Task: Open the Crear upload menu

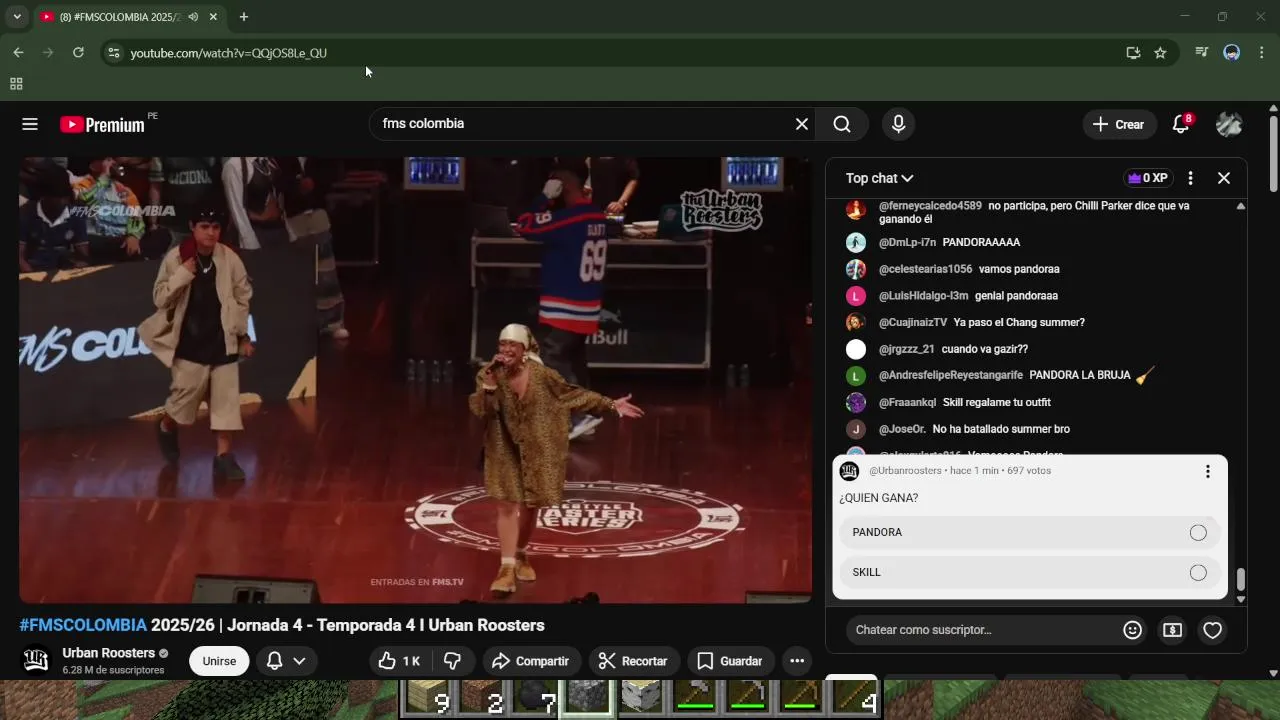Action: pyautogui.click(x=1118, y=124)
